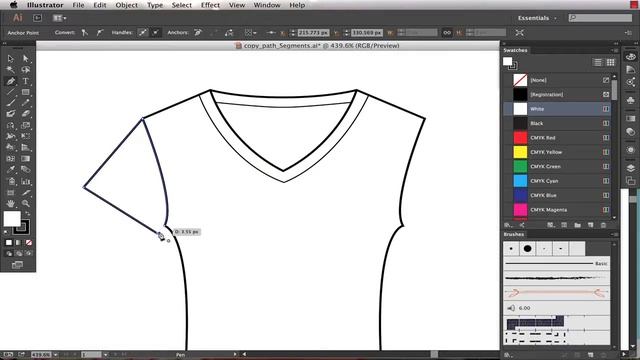Select the Black swatch row
This screenshot has width=640, height=360.
(558, 123)
